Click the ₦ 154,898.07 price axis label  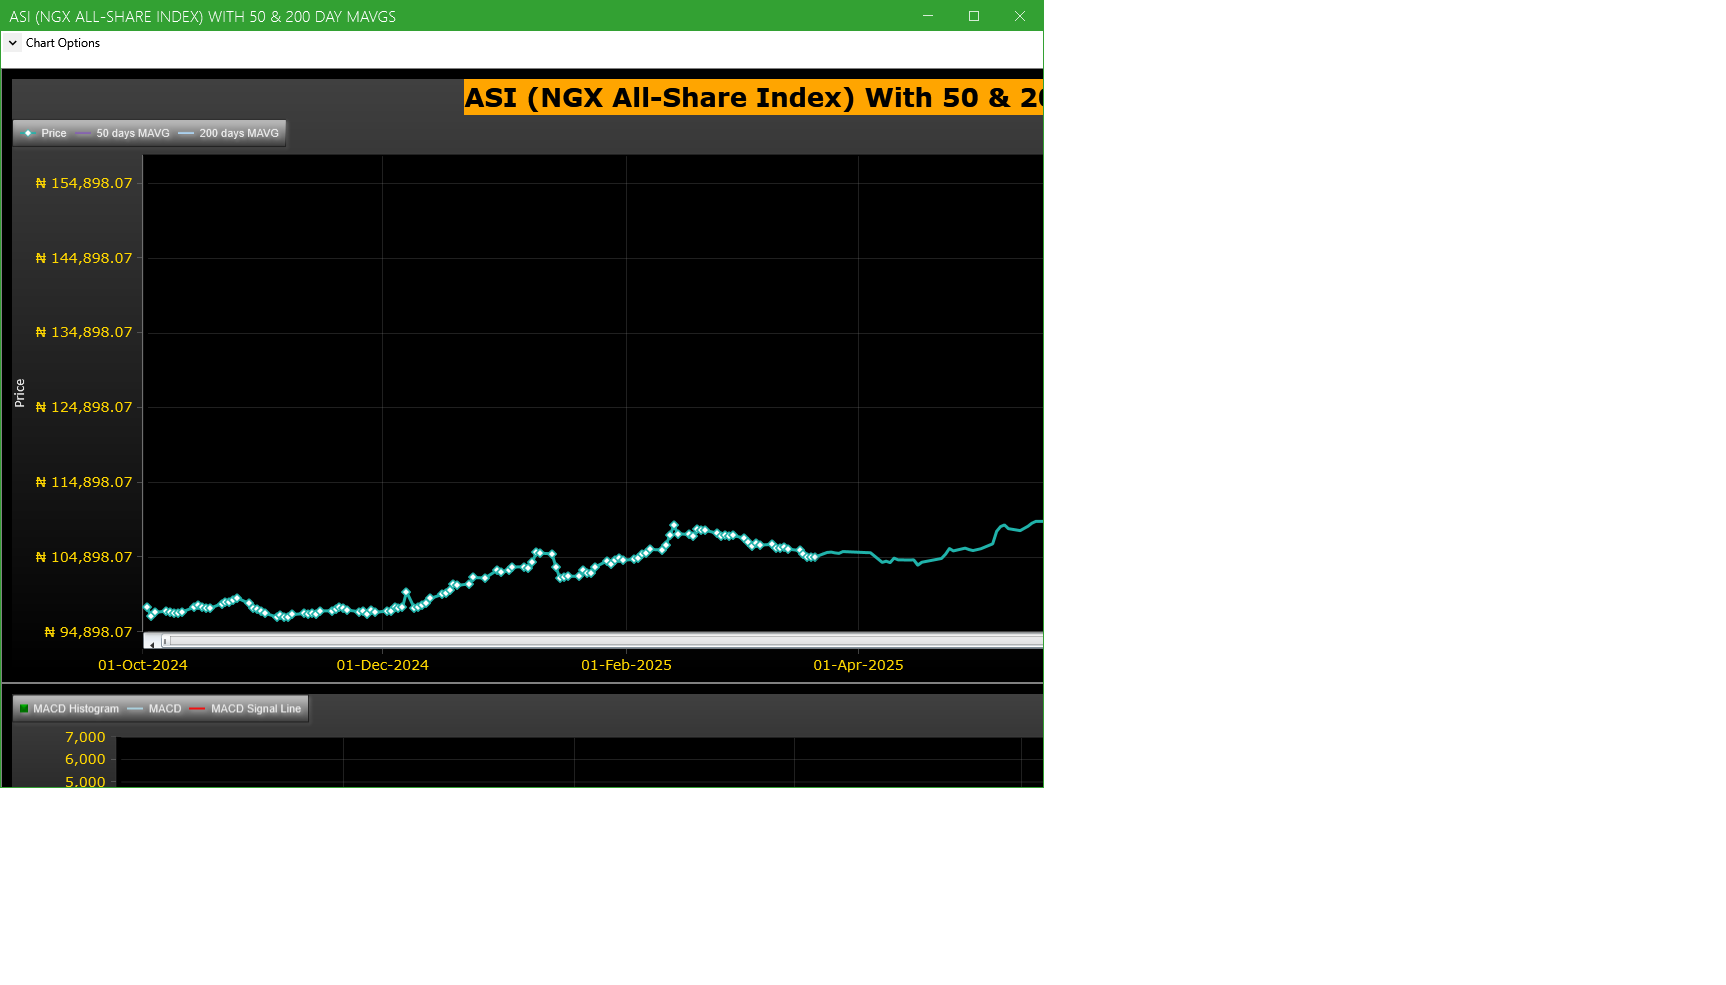[x=84, y=182]
